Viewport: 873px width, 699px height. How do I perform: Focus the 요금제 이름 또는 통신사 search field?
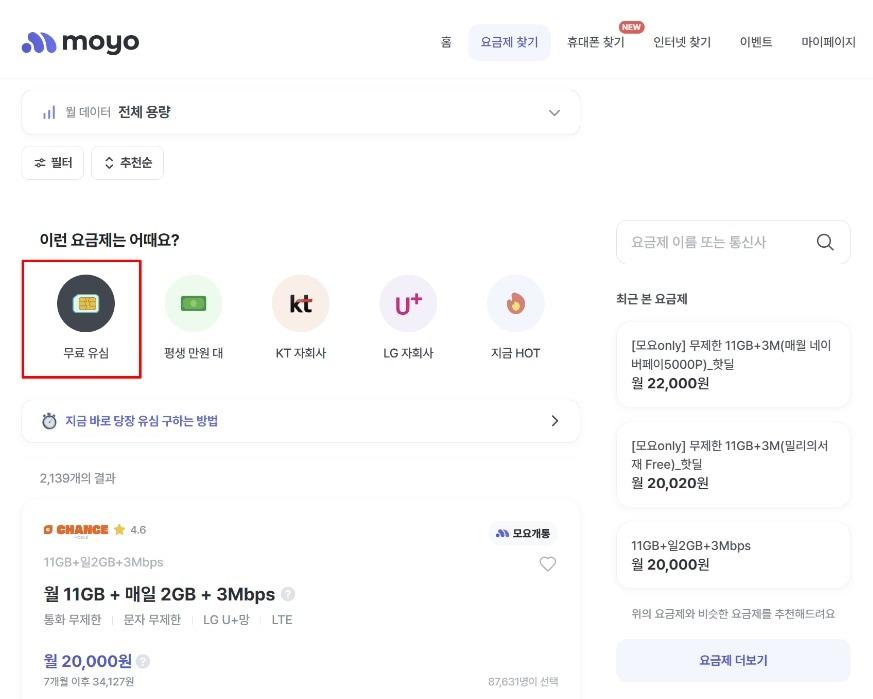(x=718, y=242)
